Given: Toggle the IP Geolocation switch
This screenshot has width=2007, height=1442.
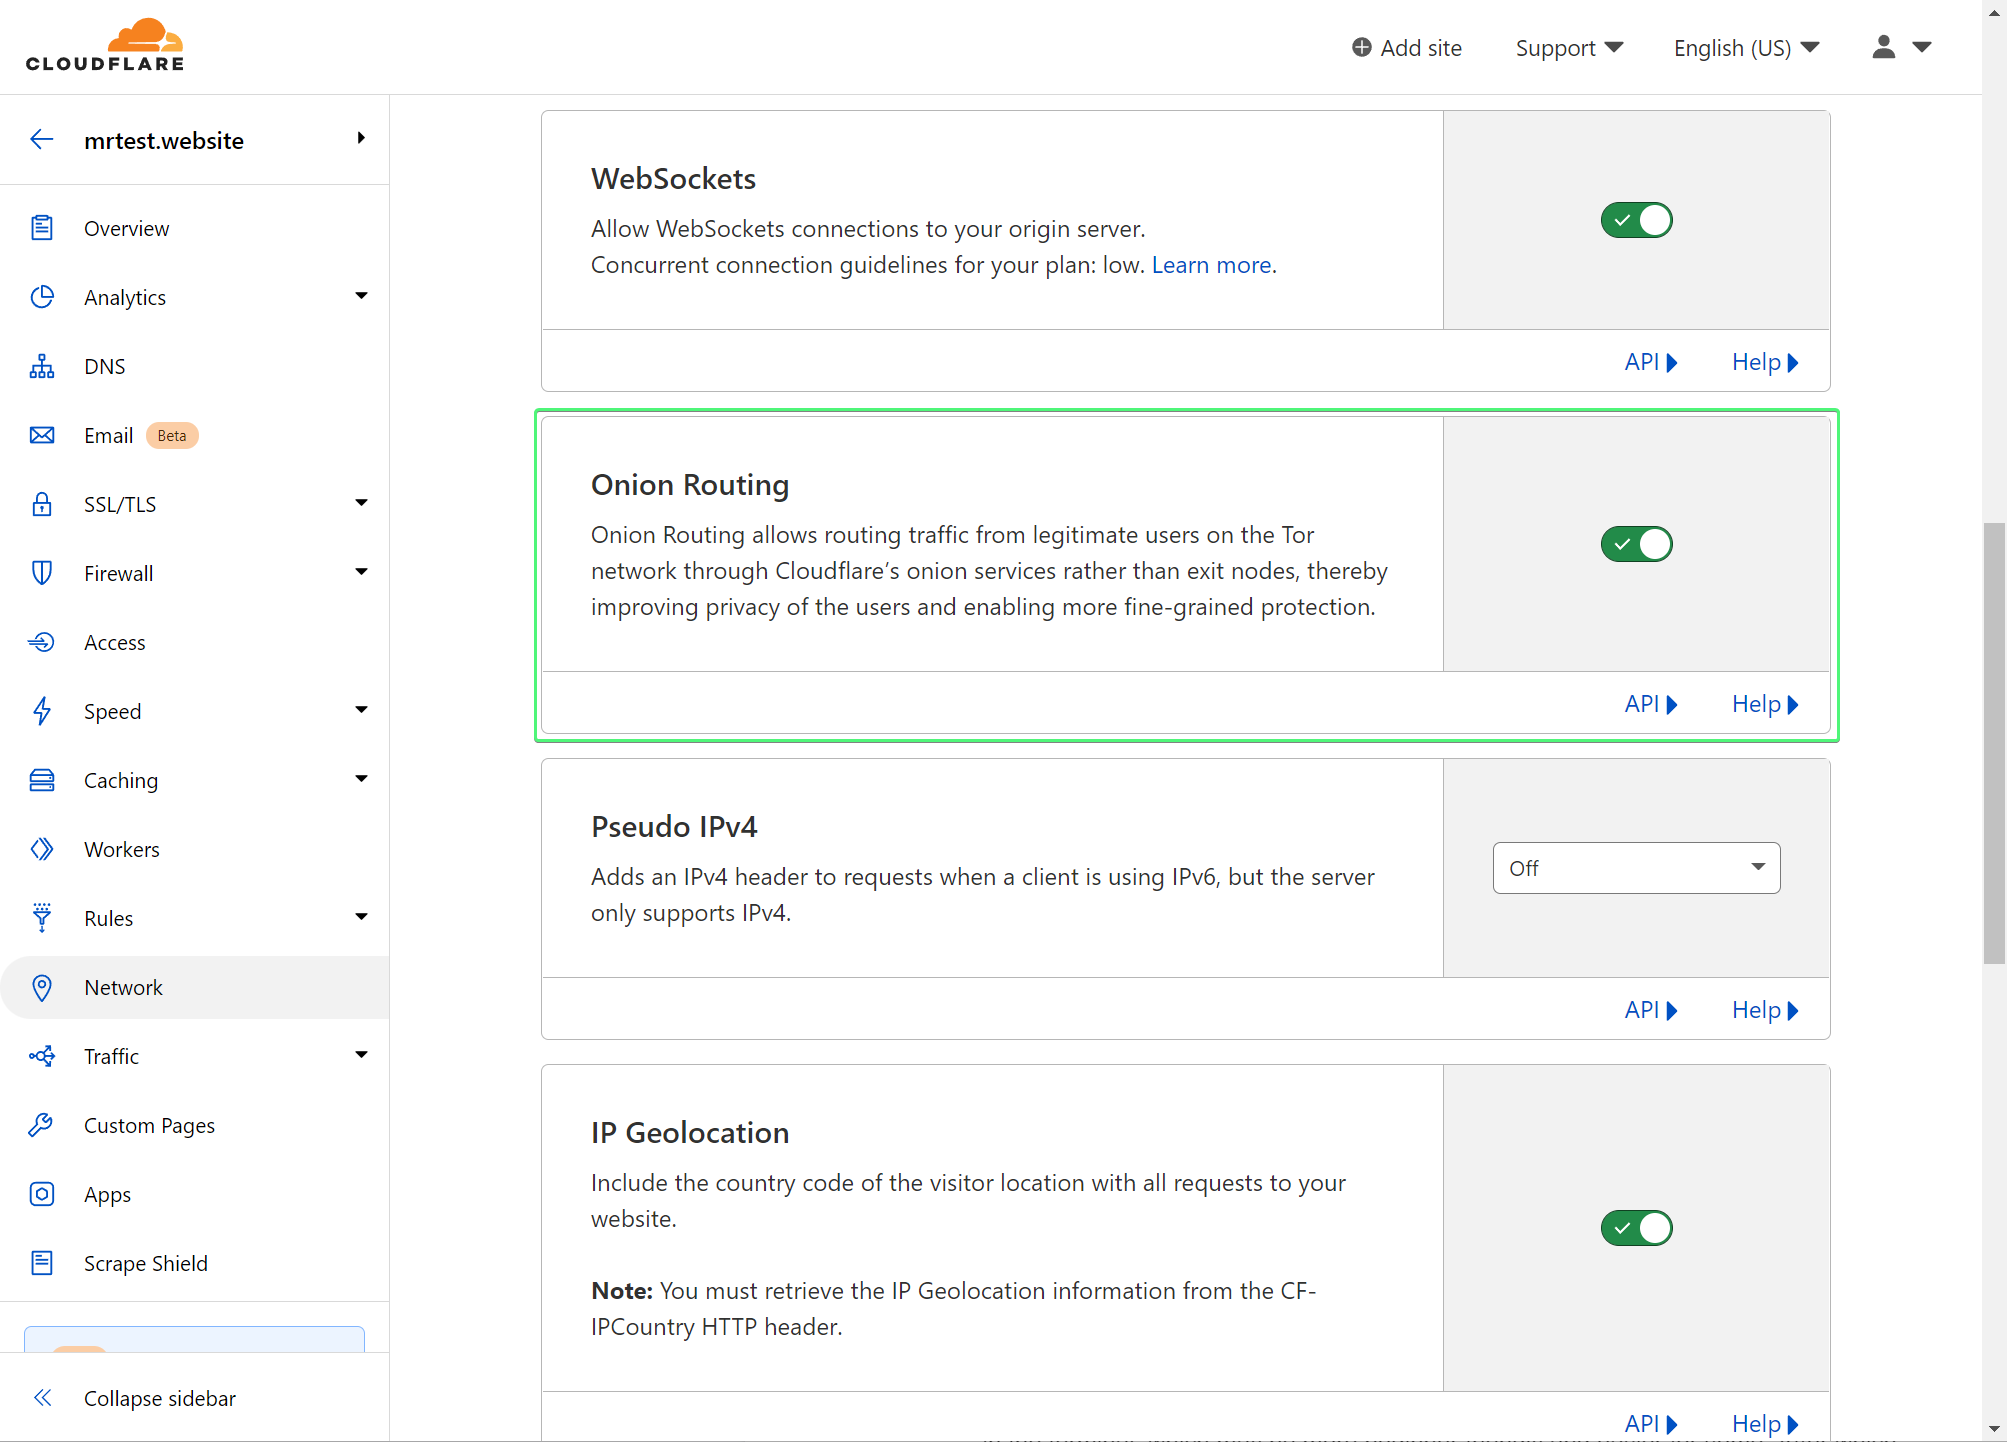Looking at the screenshot, I should (1637, 1228).
